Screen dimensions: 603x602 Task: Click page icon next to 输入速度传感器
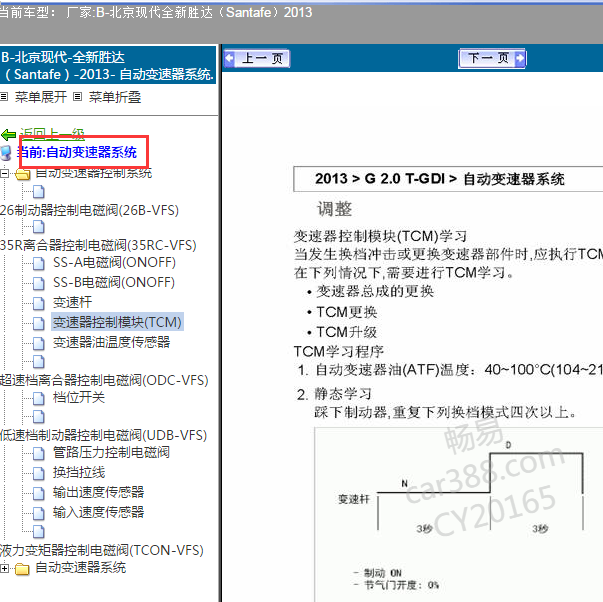[x=38, y=514]
